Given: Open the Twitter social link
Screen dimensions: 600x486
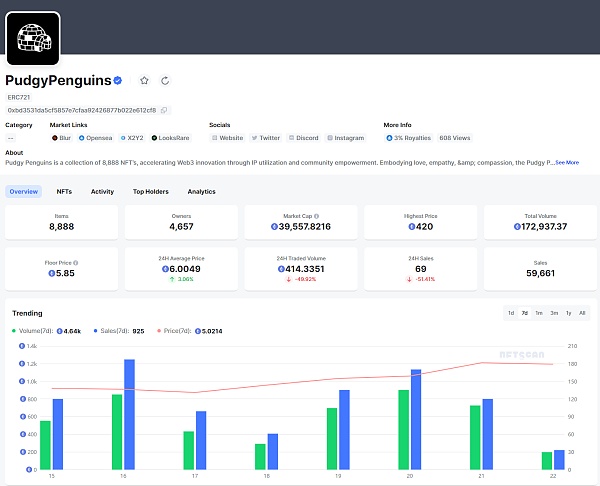Looking at the screenshot, I should [266, 138].
